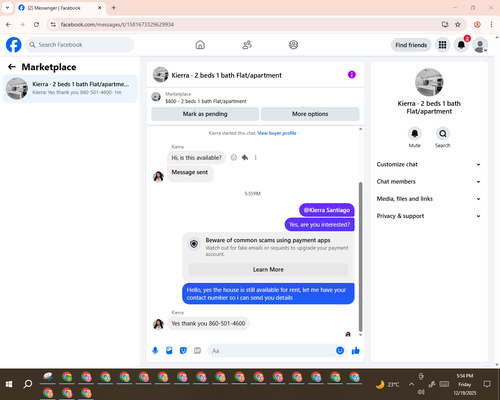Open the Groups icon in top navigation

293,45
